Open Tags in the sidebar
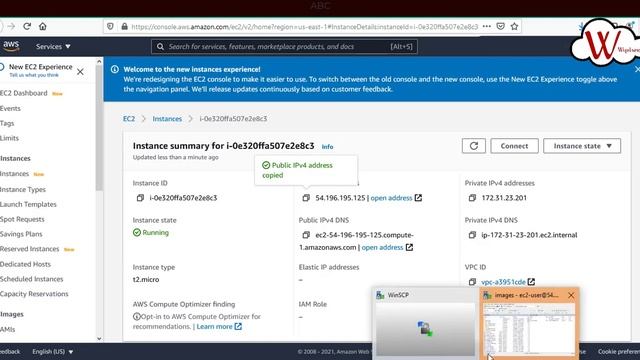 (x=7, y=123)
